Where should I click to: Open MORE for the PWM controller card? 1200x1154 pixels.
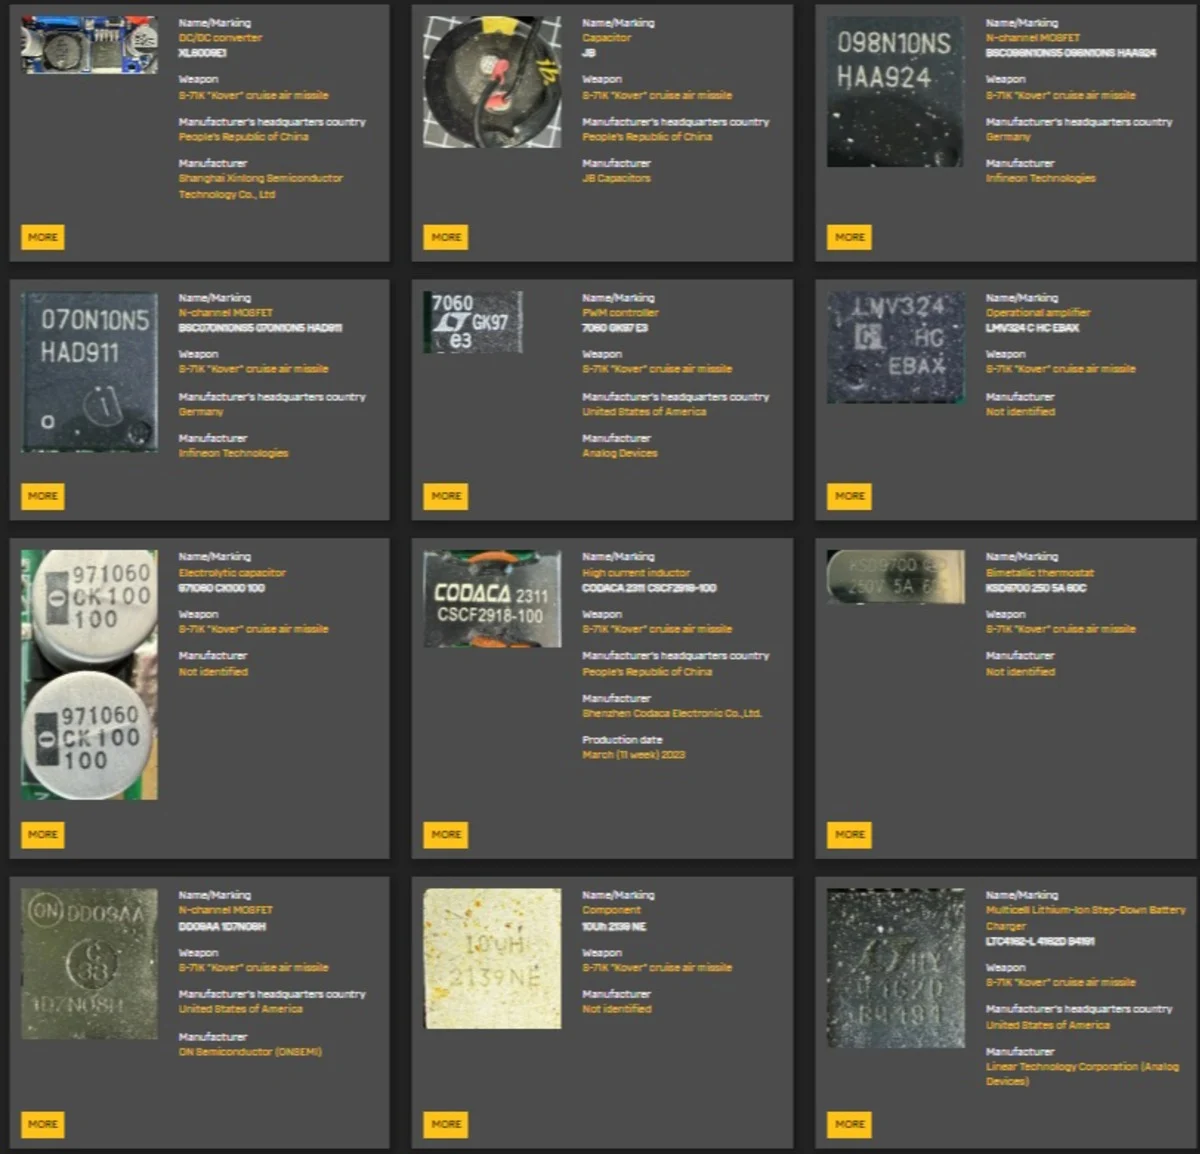[x=446, y=496]
